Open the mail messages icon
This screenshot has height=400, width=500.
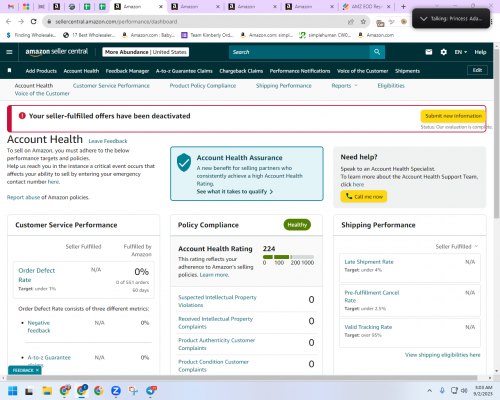tap(429, 52)
